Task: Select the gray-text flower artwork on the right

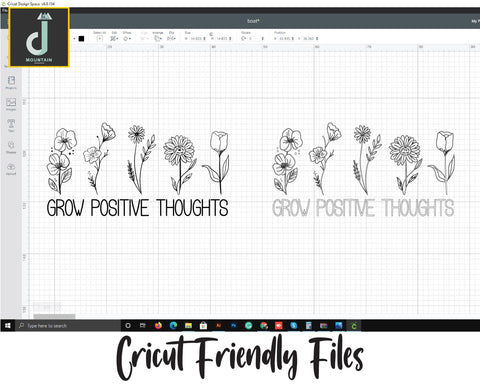Action: pyautogui.click(x=363, y=159)
